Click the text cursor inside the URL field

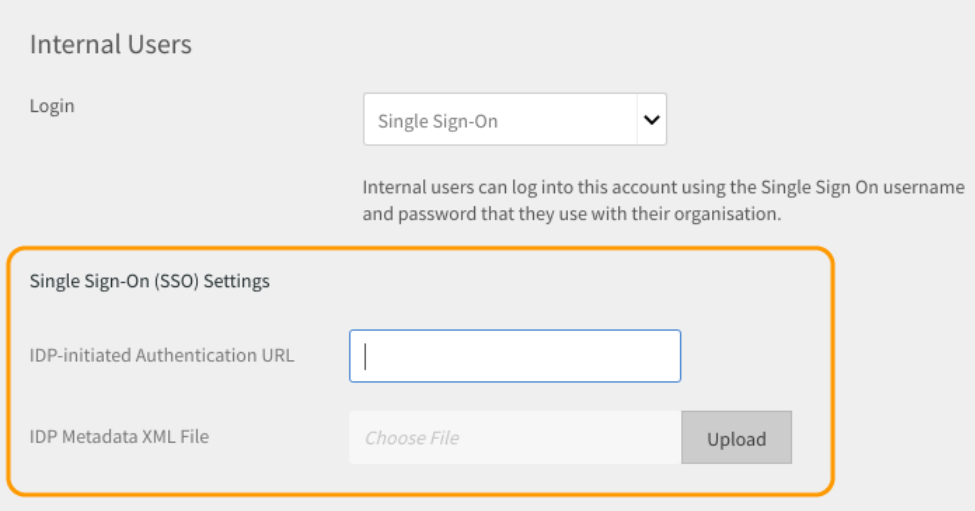click(x=366, y=357)
